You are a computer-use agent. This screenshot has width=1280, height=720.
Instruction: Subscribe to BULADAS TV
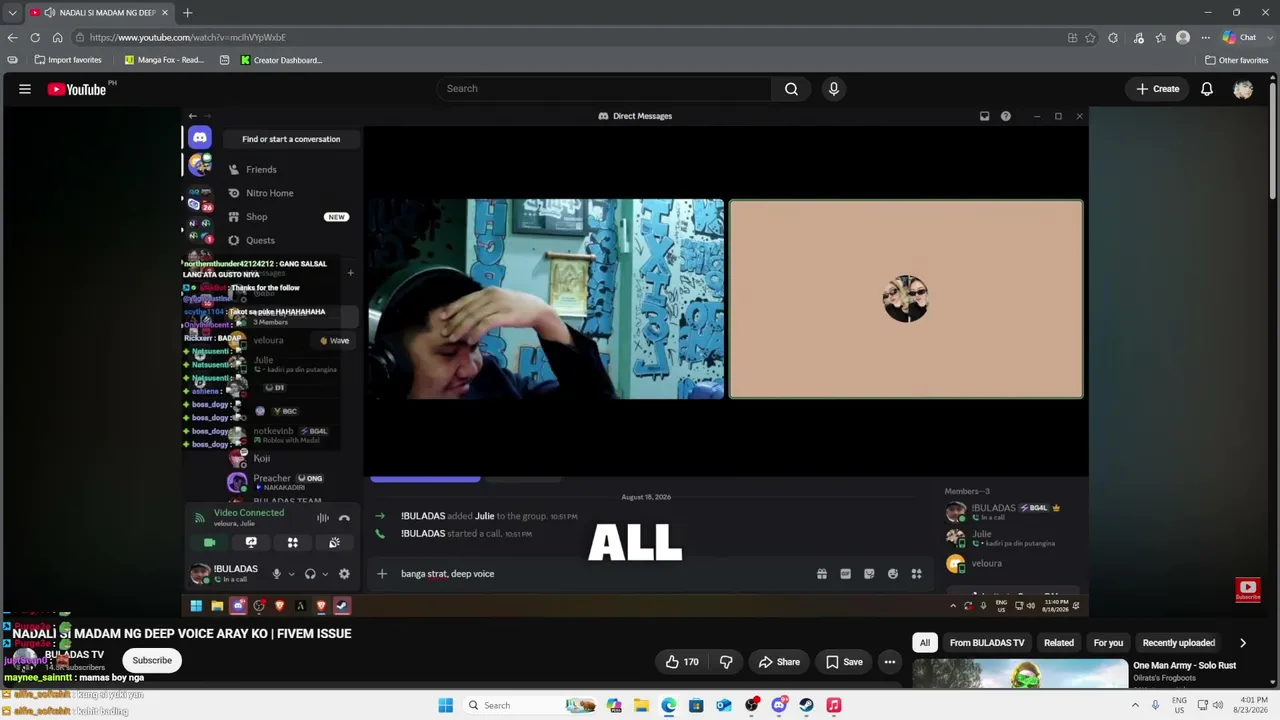[x=152, y=660]
